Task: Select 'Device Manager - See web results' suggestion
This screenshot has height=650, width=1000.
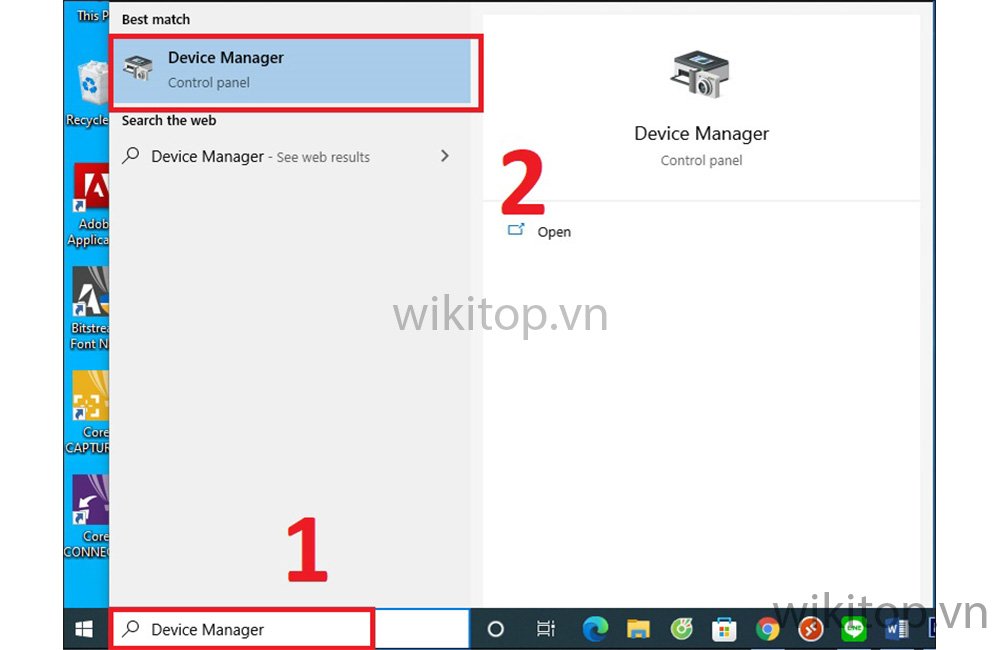Action: pos(260,157)
